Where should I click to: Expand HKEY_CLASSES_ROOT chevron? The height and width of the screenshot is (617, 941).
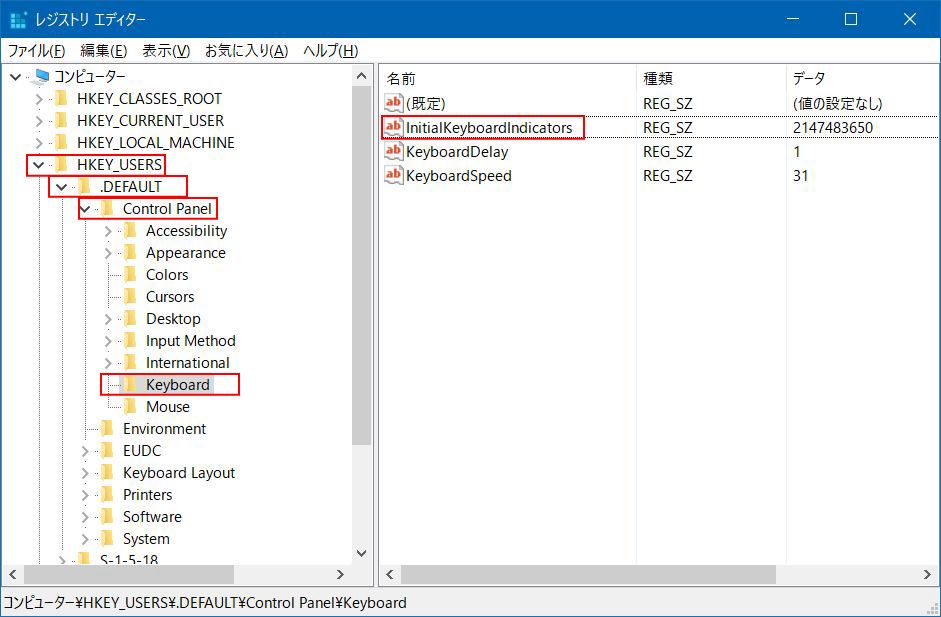tap(39, 99)
